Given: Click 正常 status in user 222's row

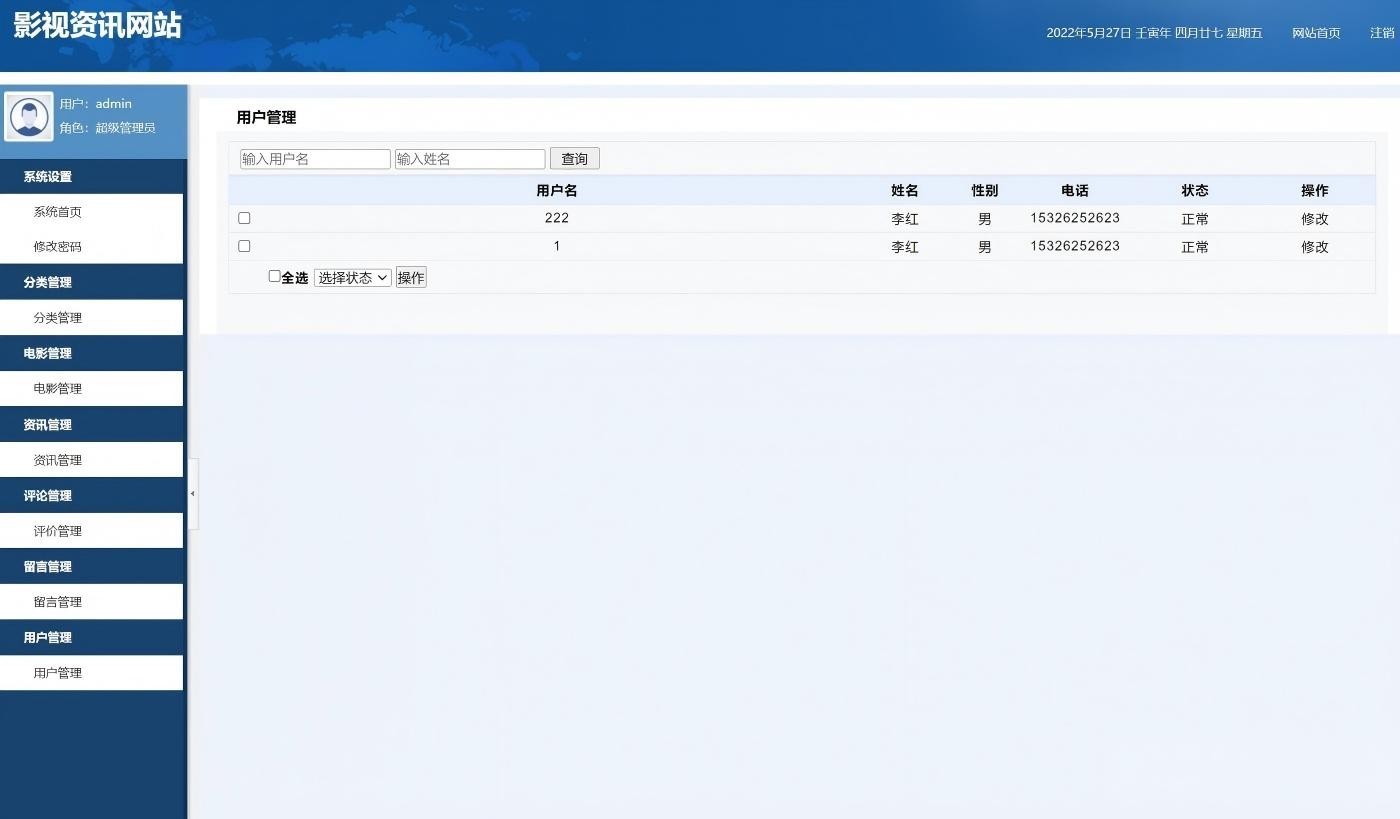Looking at the screenshot, I should click(x=1195, y=219).
